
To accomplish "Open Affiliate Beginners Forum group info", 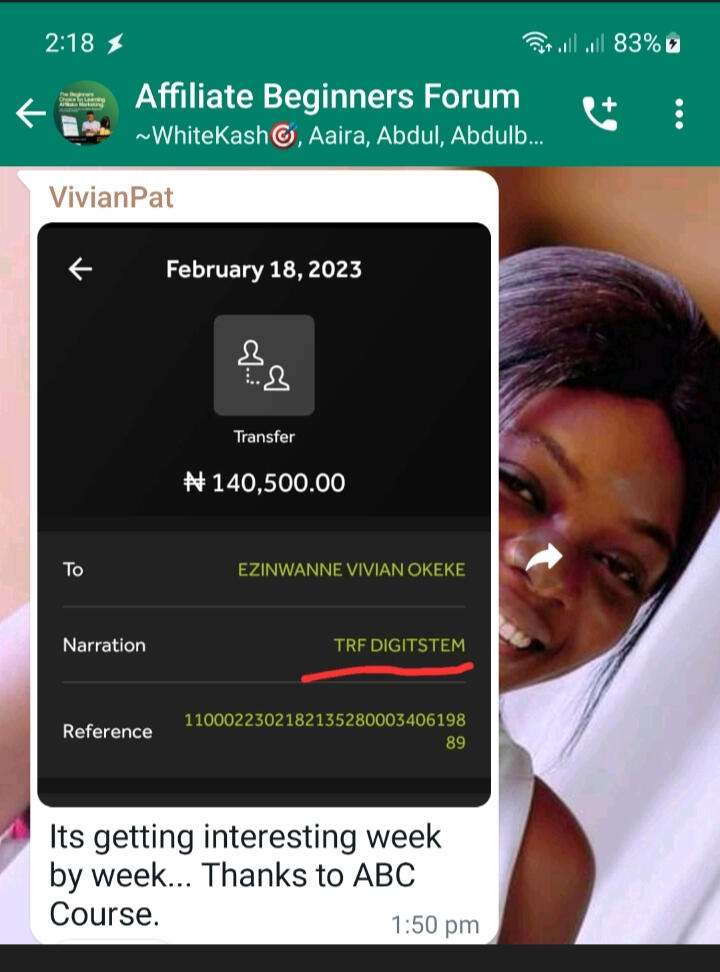I will coord(327,97).
